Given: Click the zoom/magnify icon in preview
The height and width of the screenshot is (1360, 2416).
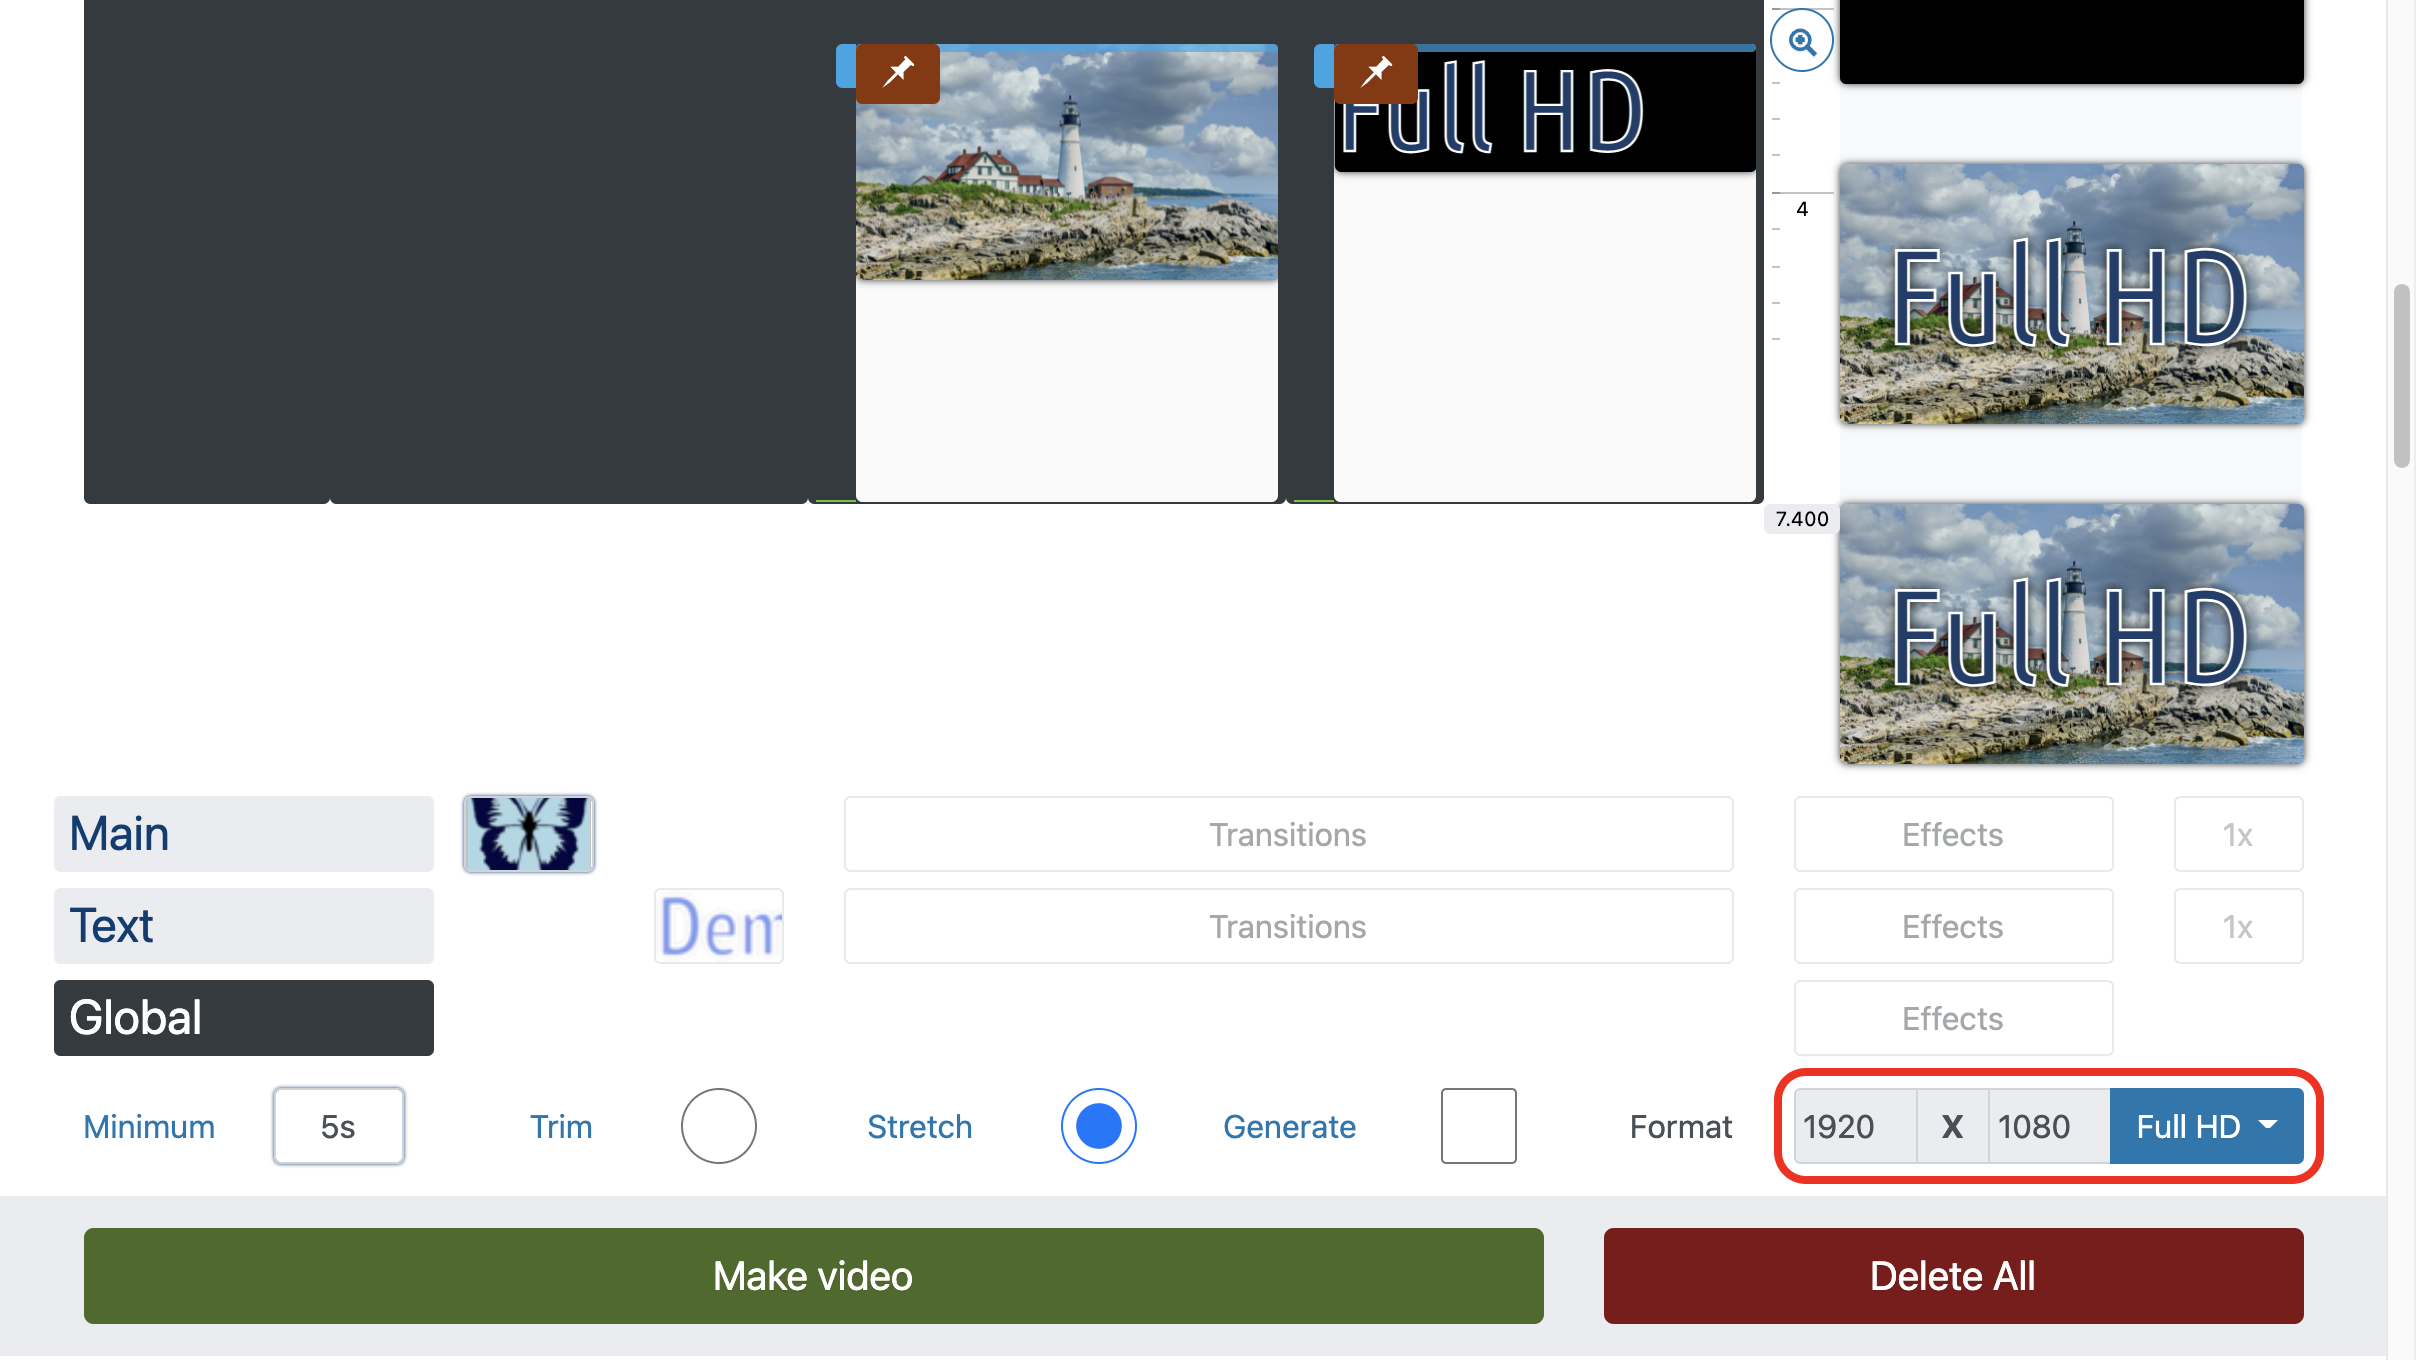Looking at the screenshot, I should (1802, 40).
